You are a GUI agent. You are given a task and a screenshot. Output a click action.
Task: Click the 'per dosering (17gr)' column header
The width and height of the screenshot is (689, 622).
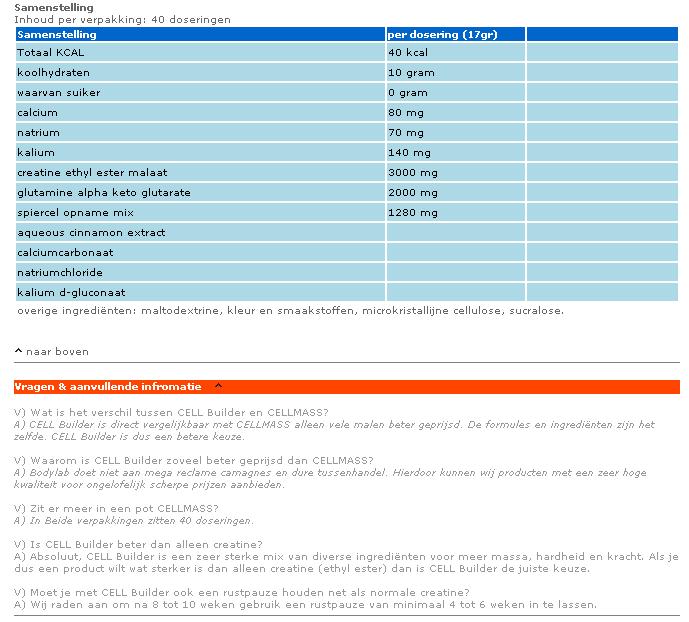click(x=442, y=35)
